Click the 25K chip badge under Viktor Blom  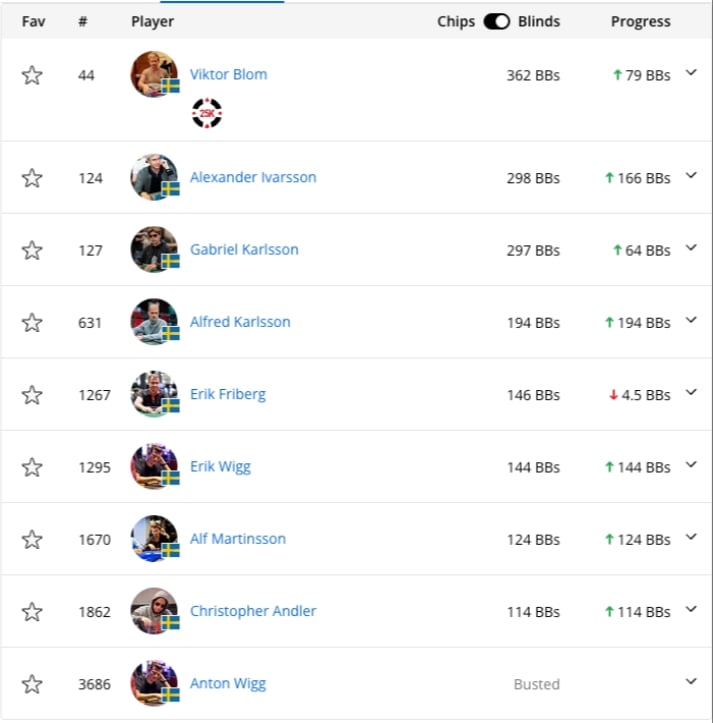207,113
